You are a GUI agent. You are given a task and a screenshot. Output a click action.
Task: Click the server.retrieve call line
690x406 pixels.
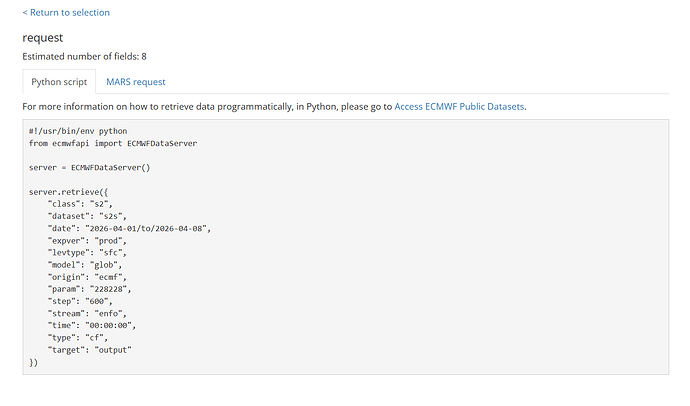click(70, 192)
